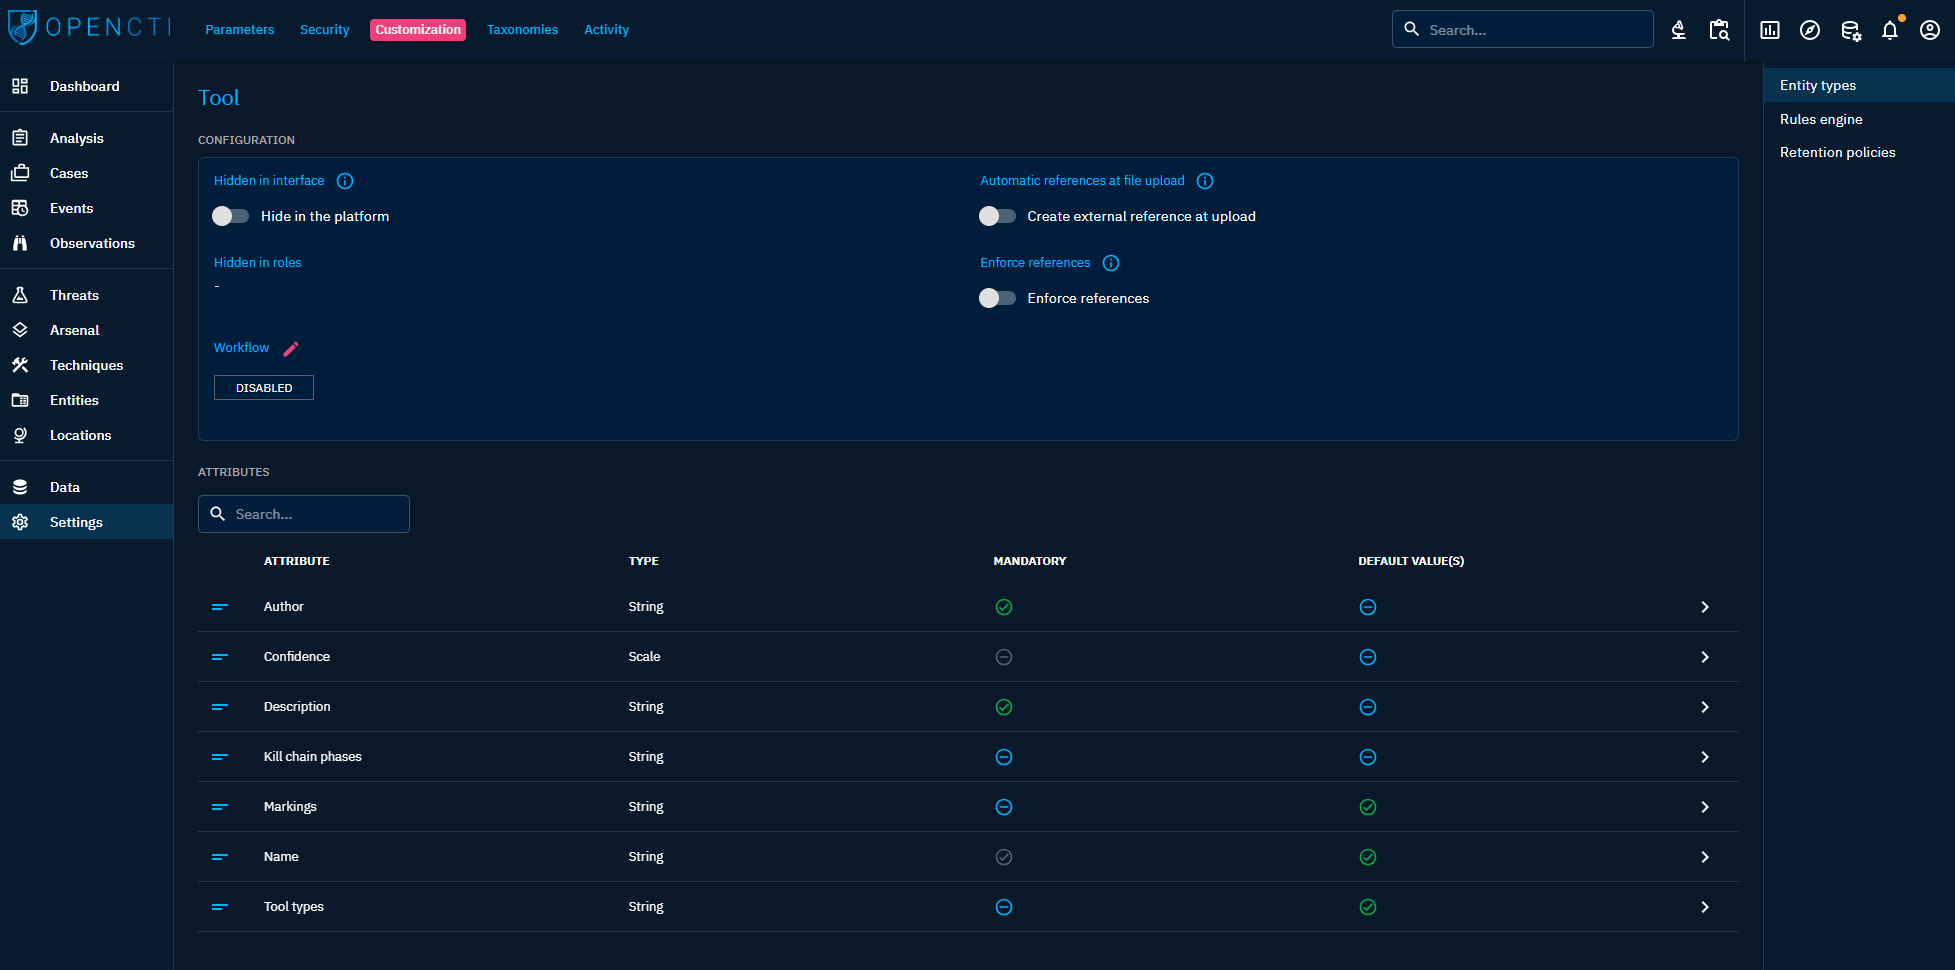Click the global Search field

click(x=1522, y=30)
